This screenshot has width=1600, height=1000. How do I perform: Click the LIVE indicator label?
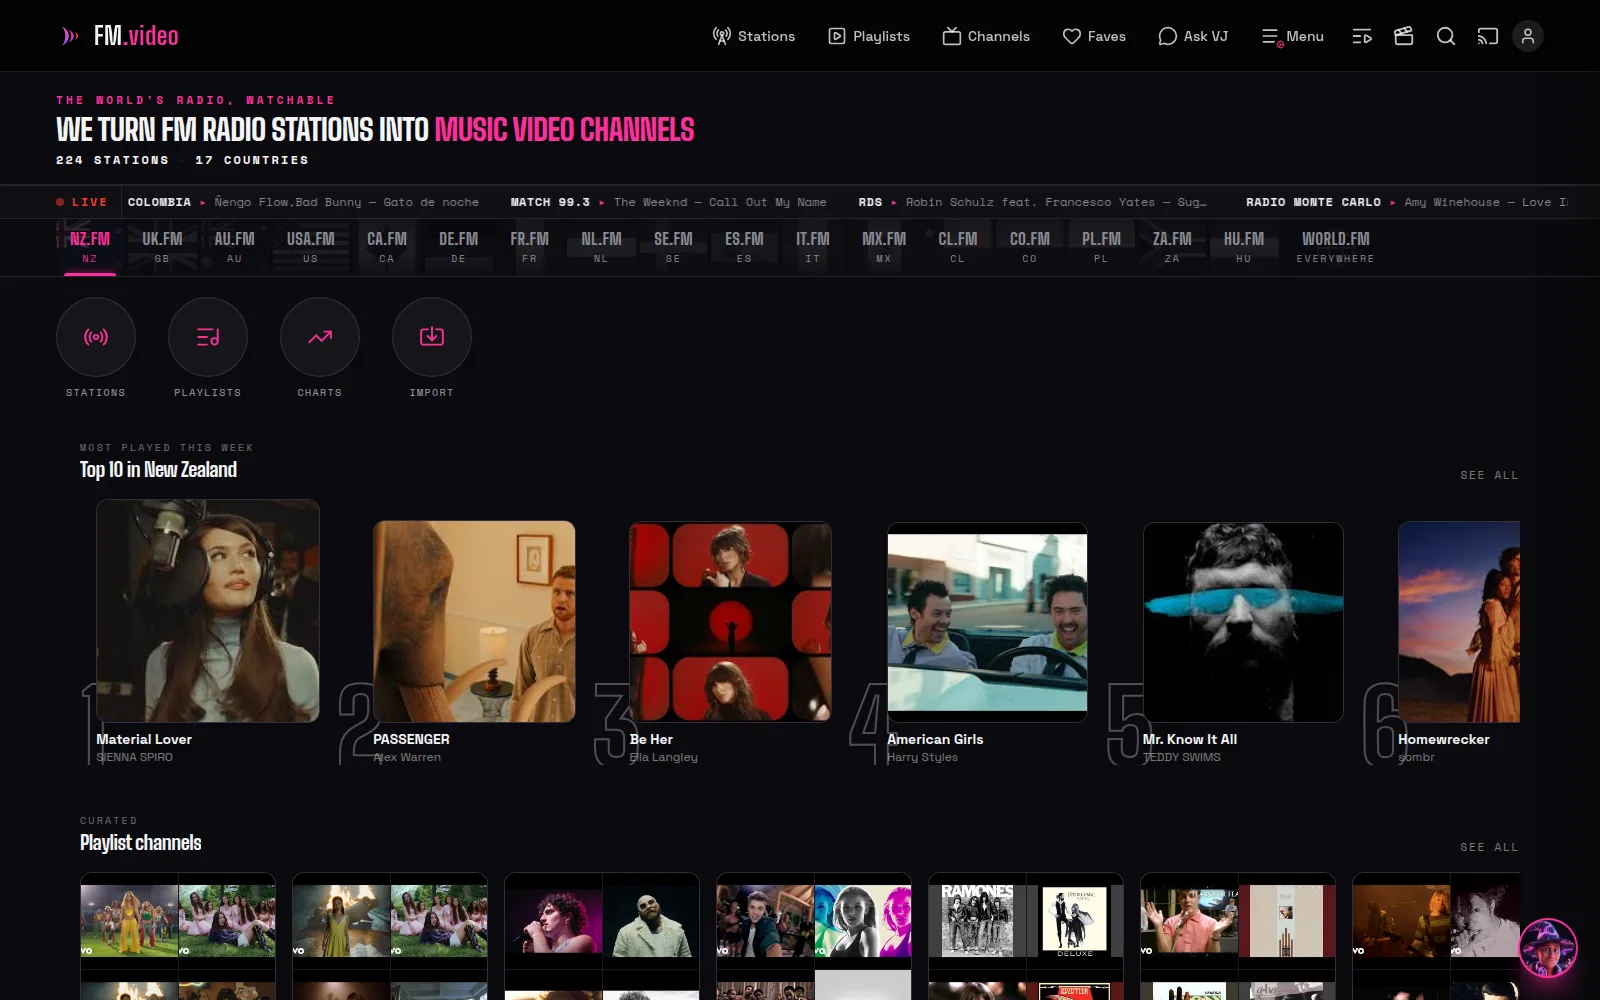82,202
